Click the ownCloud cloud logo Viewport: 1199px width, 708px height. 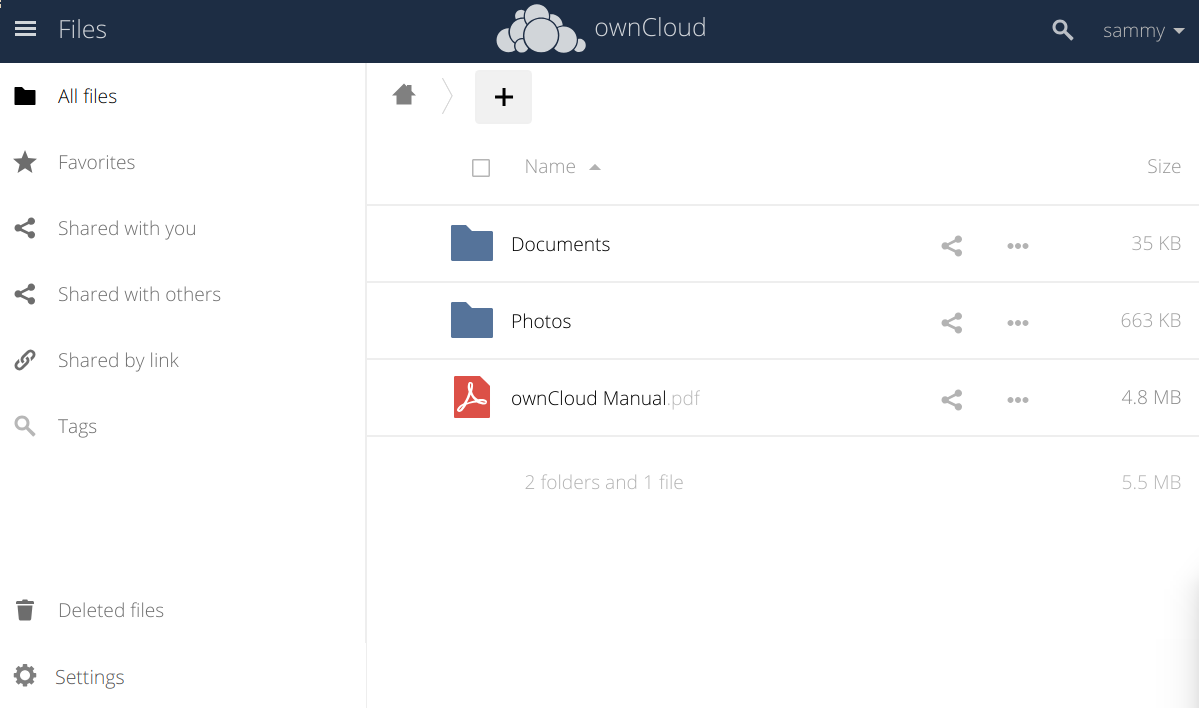coord(541,30)
